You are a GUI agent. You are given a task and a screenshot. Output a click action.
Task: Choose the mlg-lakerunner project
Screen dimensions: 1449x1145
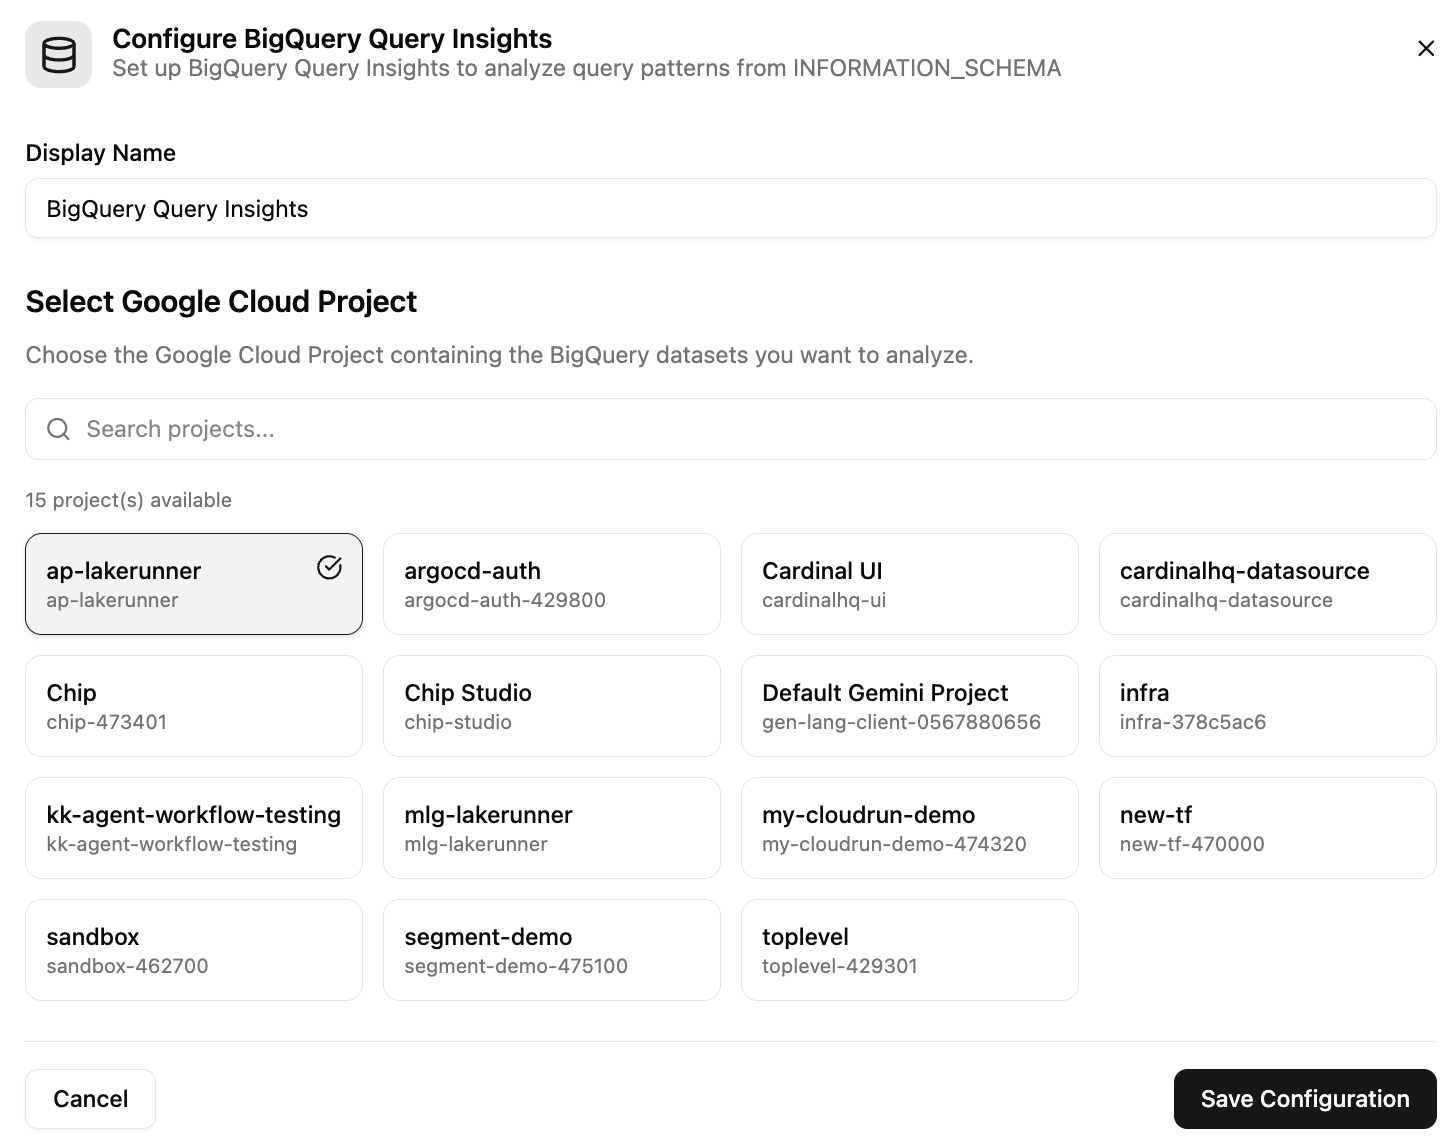pyautogui.click(x=551, y=828)
